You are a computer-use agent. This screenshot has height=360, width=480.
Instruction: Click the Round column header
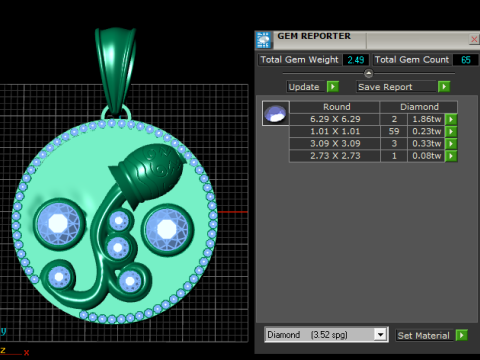pos(335,107)
